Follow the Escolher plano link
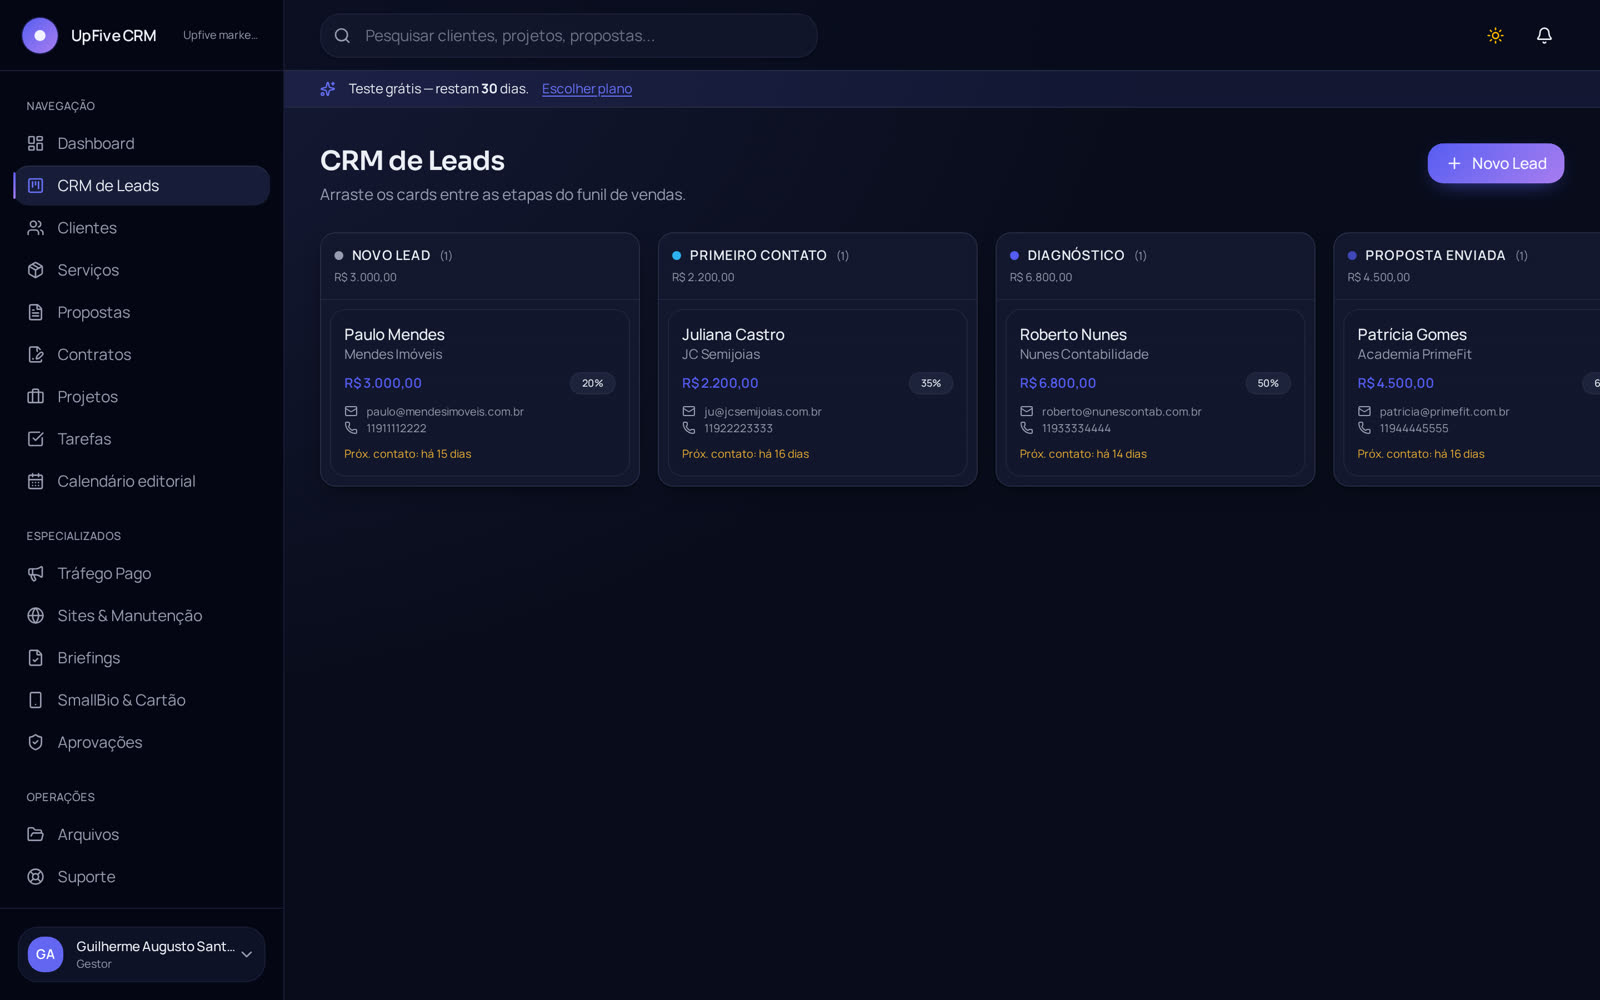 point(587,89)
